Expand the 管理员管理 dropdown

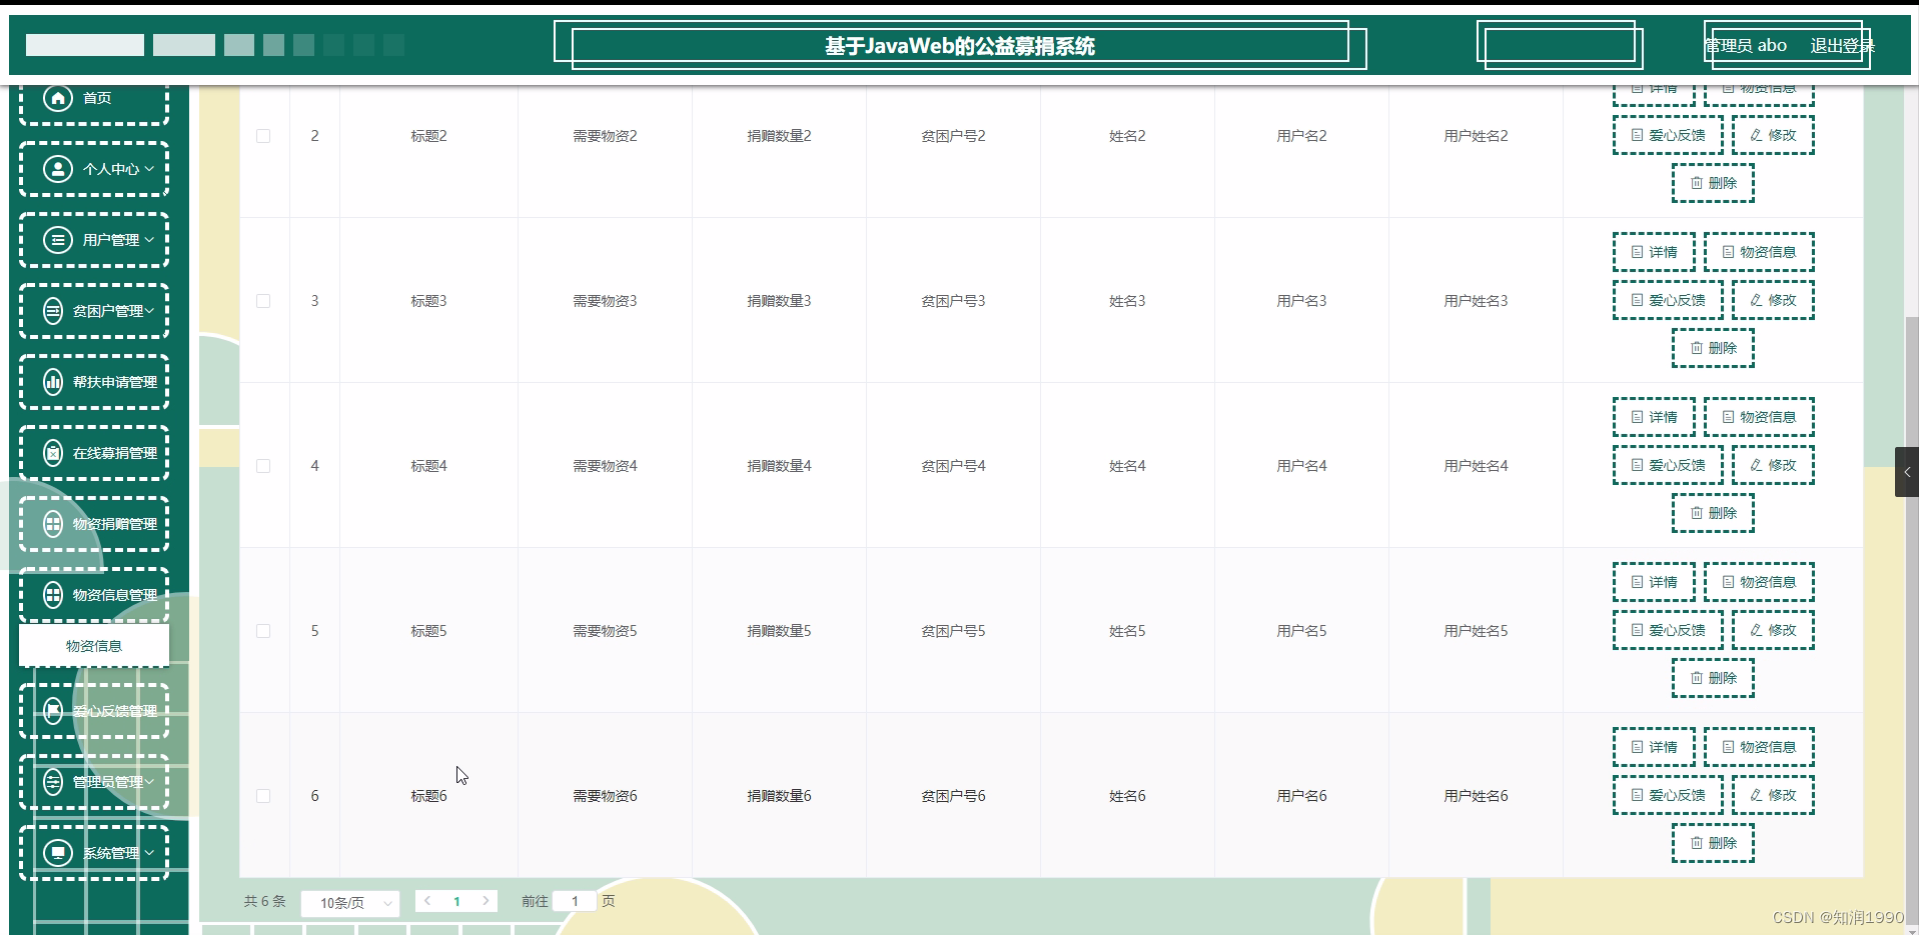[x=148, y=782]
